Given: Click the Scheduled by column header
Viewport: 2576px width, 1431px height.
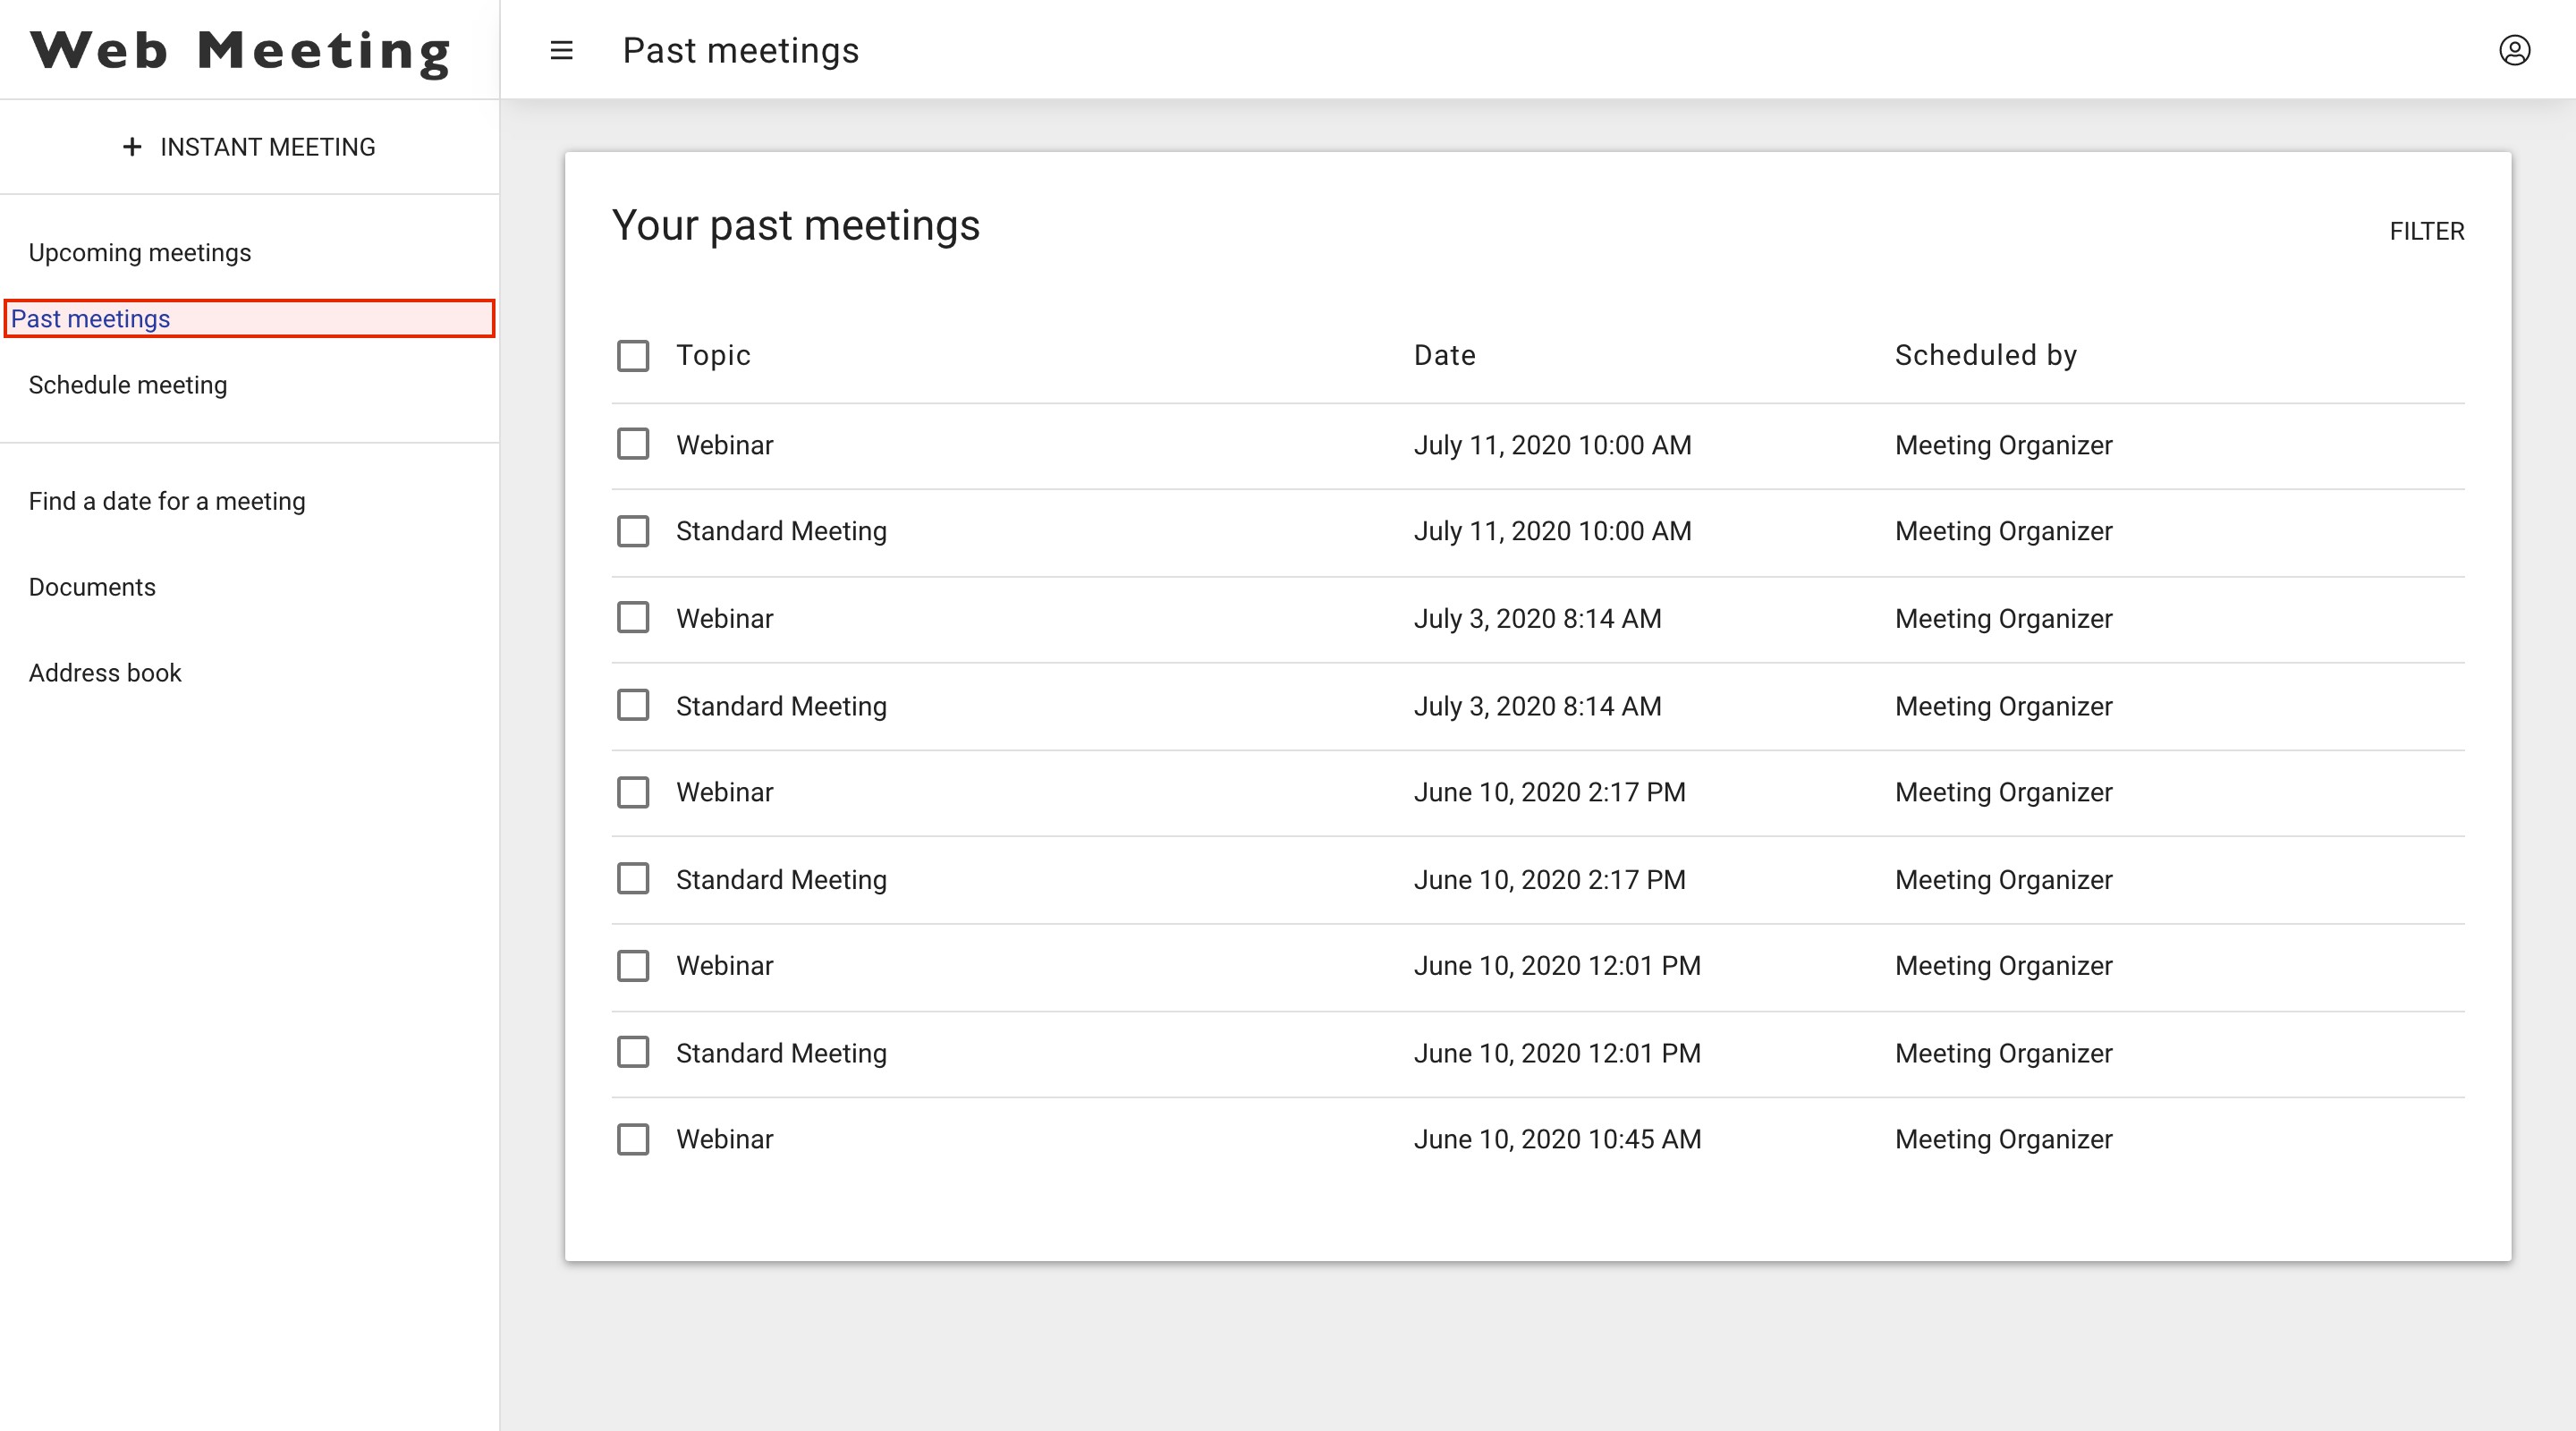Looking at the screenshot, I should [x=1986, y=355].
